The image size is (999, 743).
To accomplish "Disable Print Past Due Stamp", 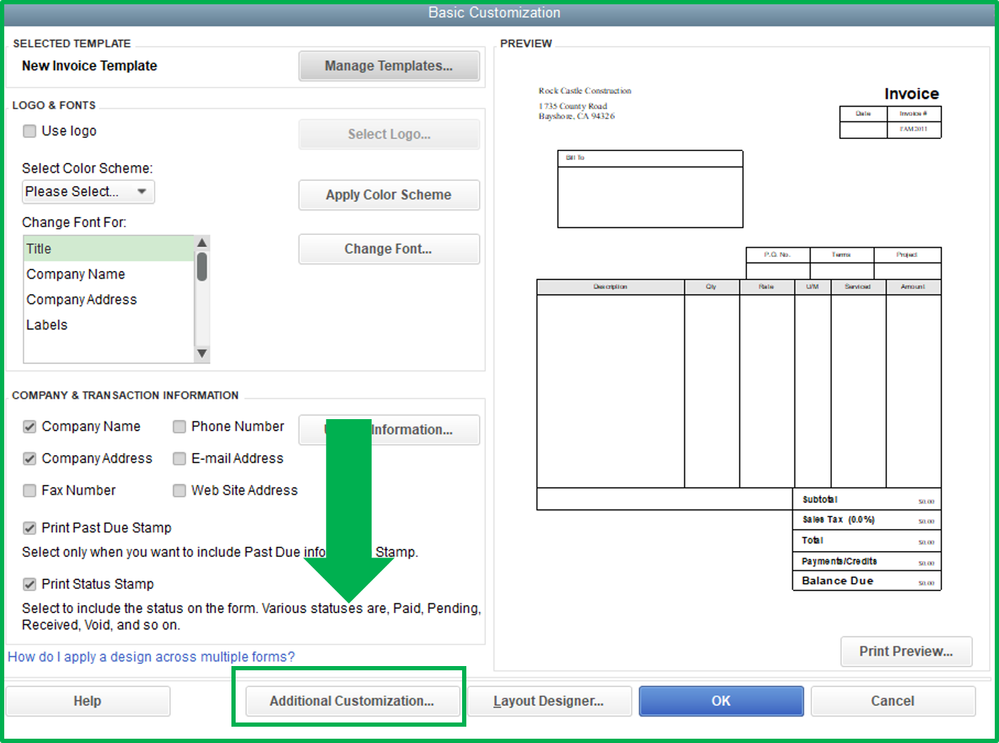I will pyautogui.click(x=29, y=528).
